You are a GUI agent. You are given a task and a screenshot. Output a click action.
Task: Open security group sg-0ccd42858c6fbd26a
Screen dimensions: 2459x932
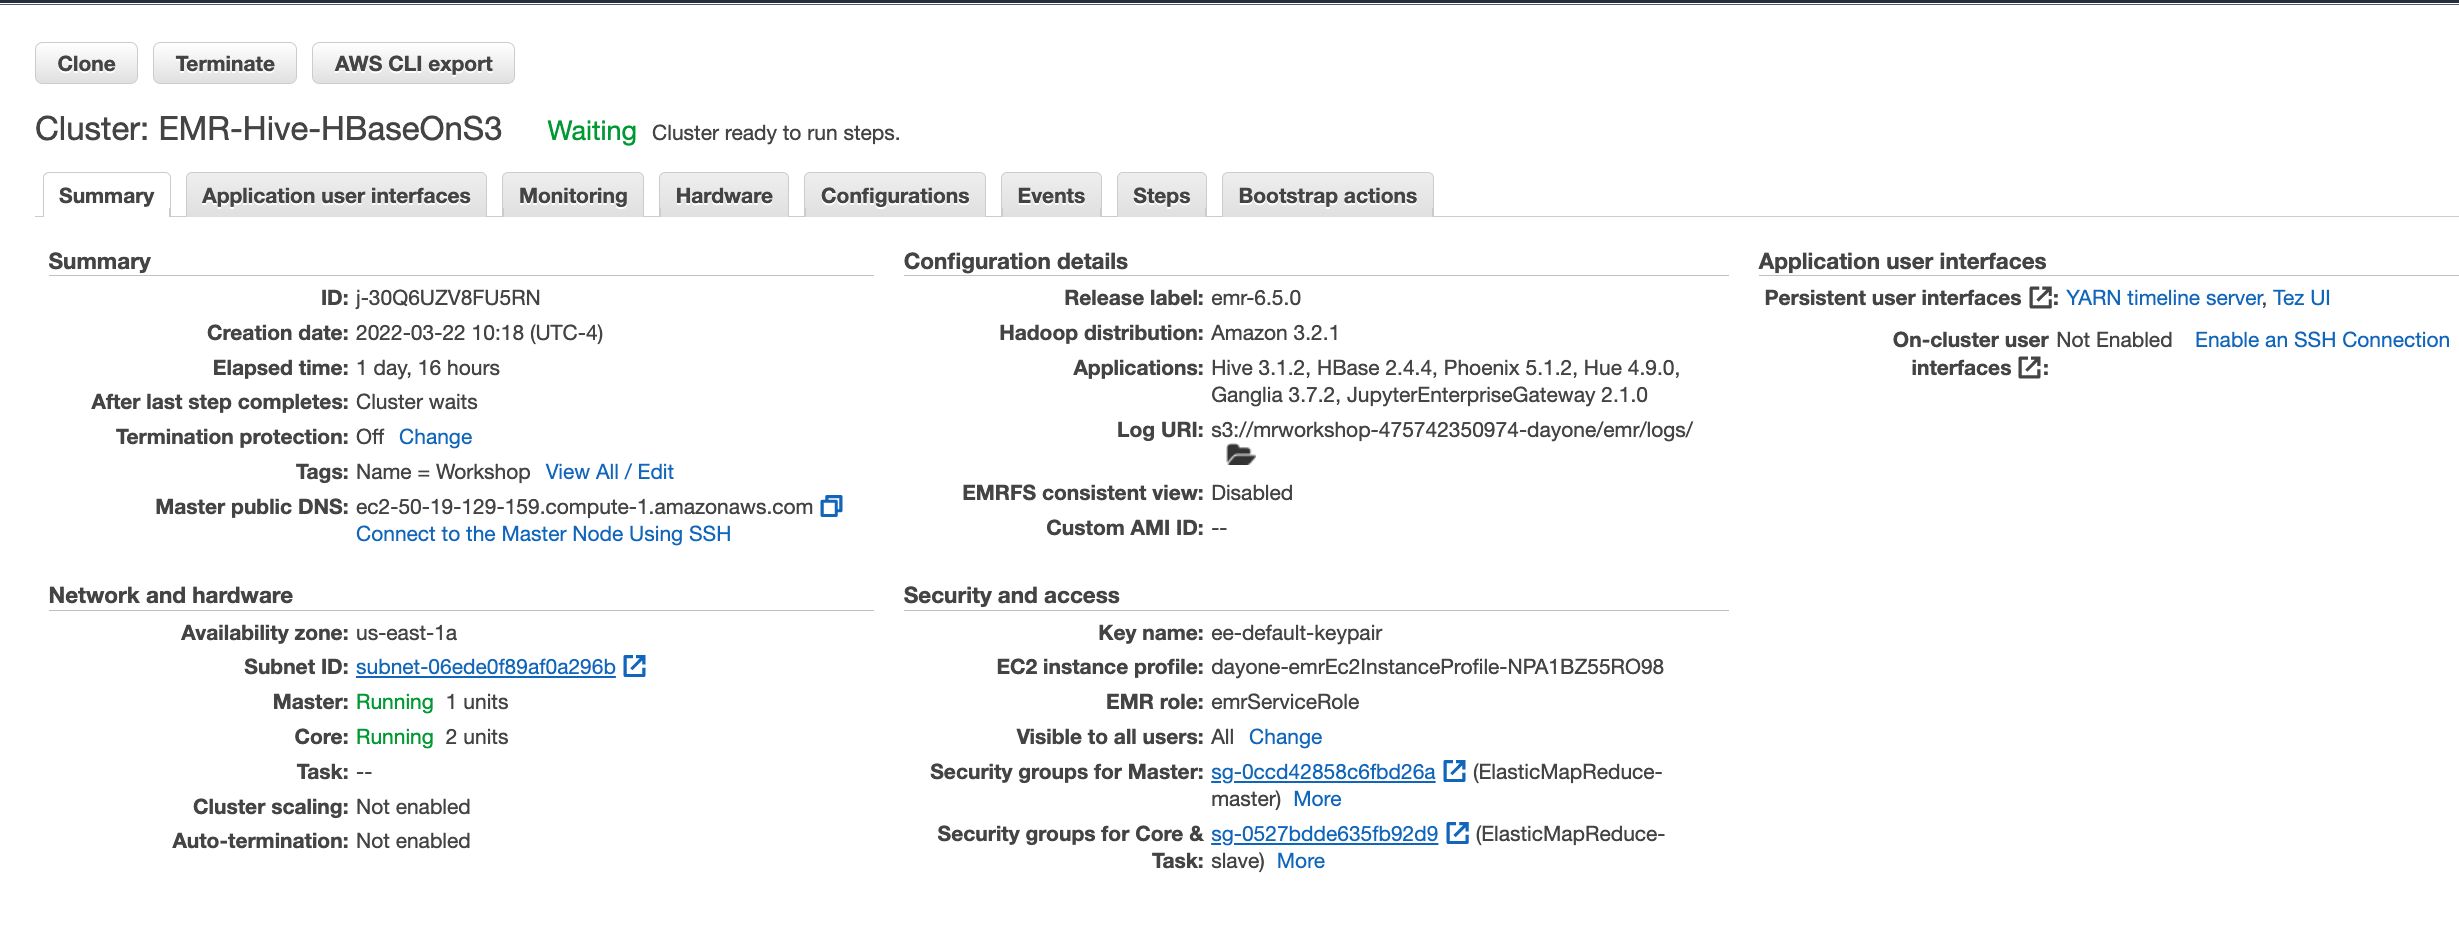click(x=1323, y=772)
